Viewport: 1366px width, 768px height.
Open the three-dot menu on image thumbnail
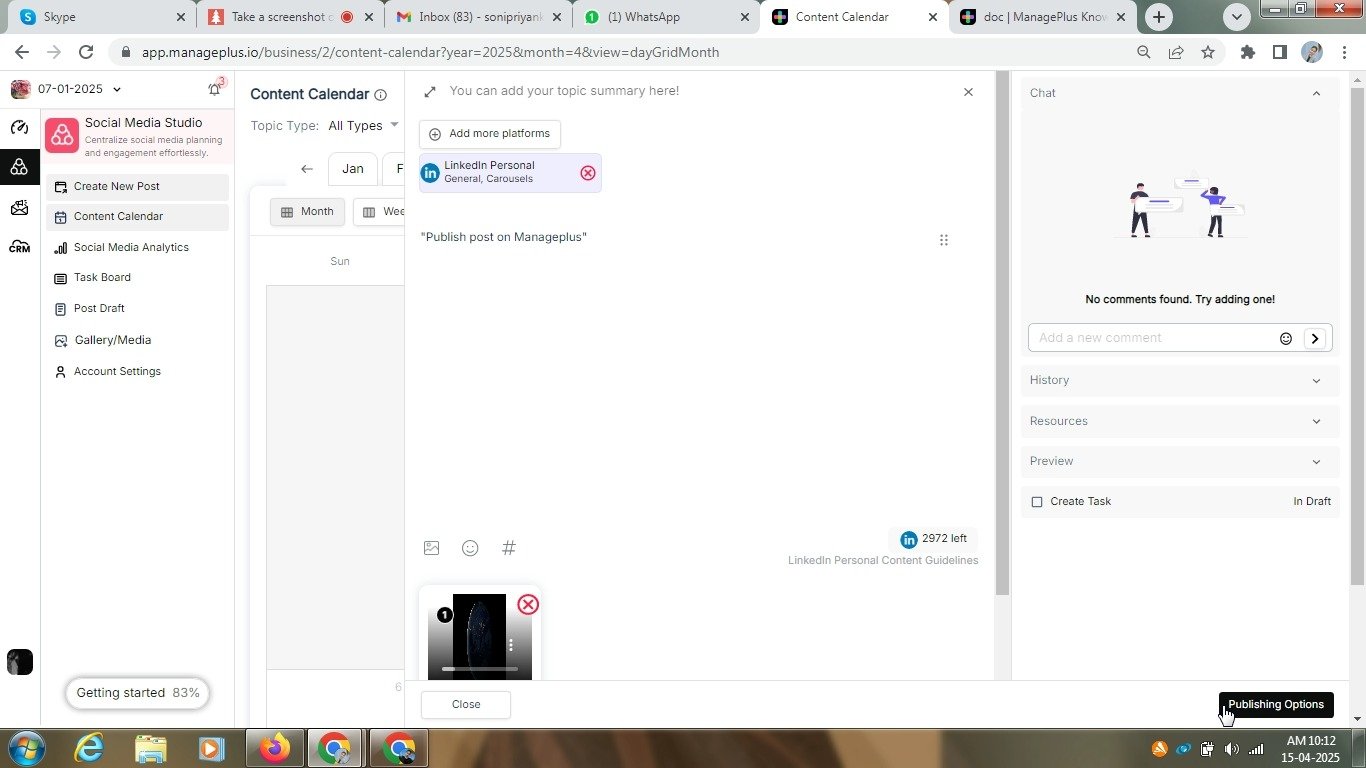tap(511, 645)
